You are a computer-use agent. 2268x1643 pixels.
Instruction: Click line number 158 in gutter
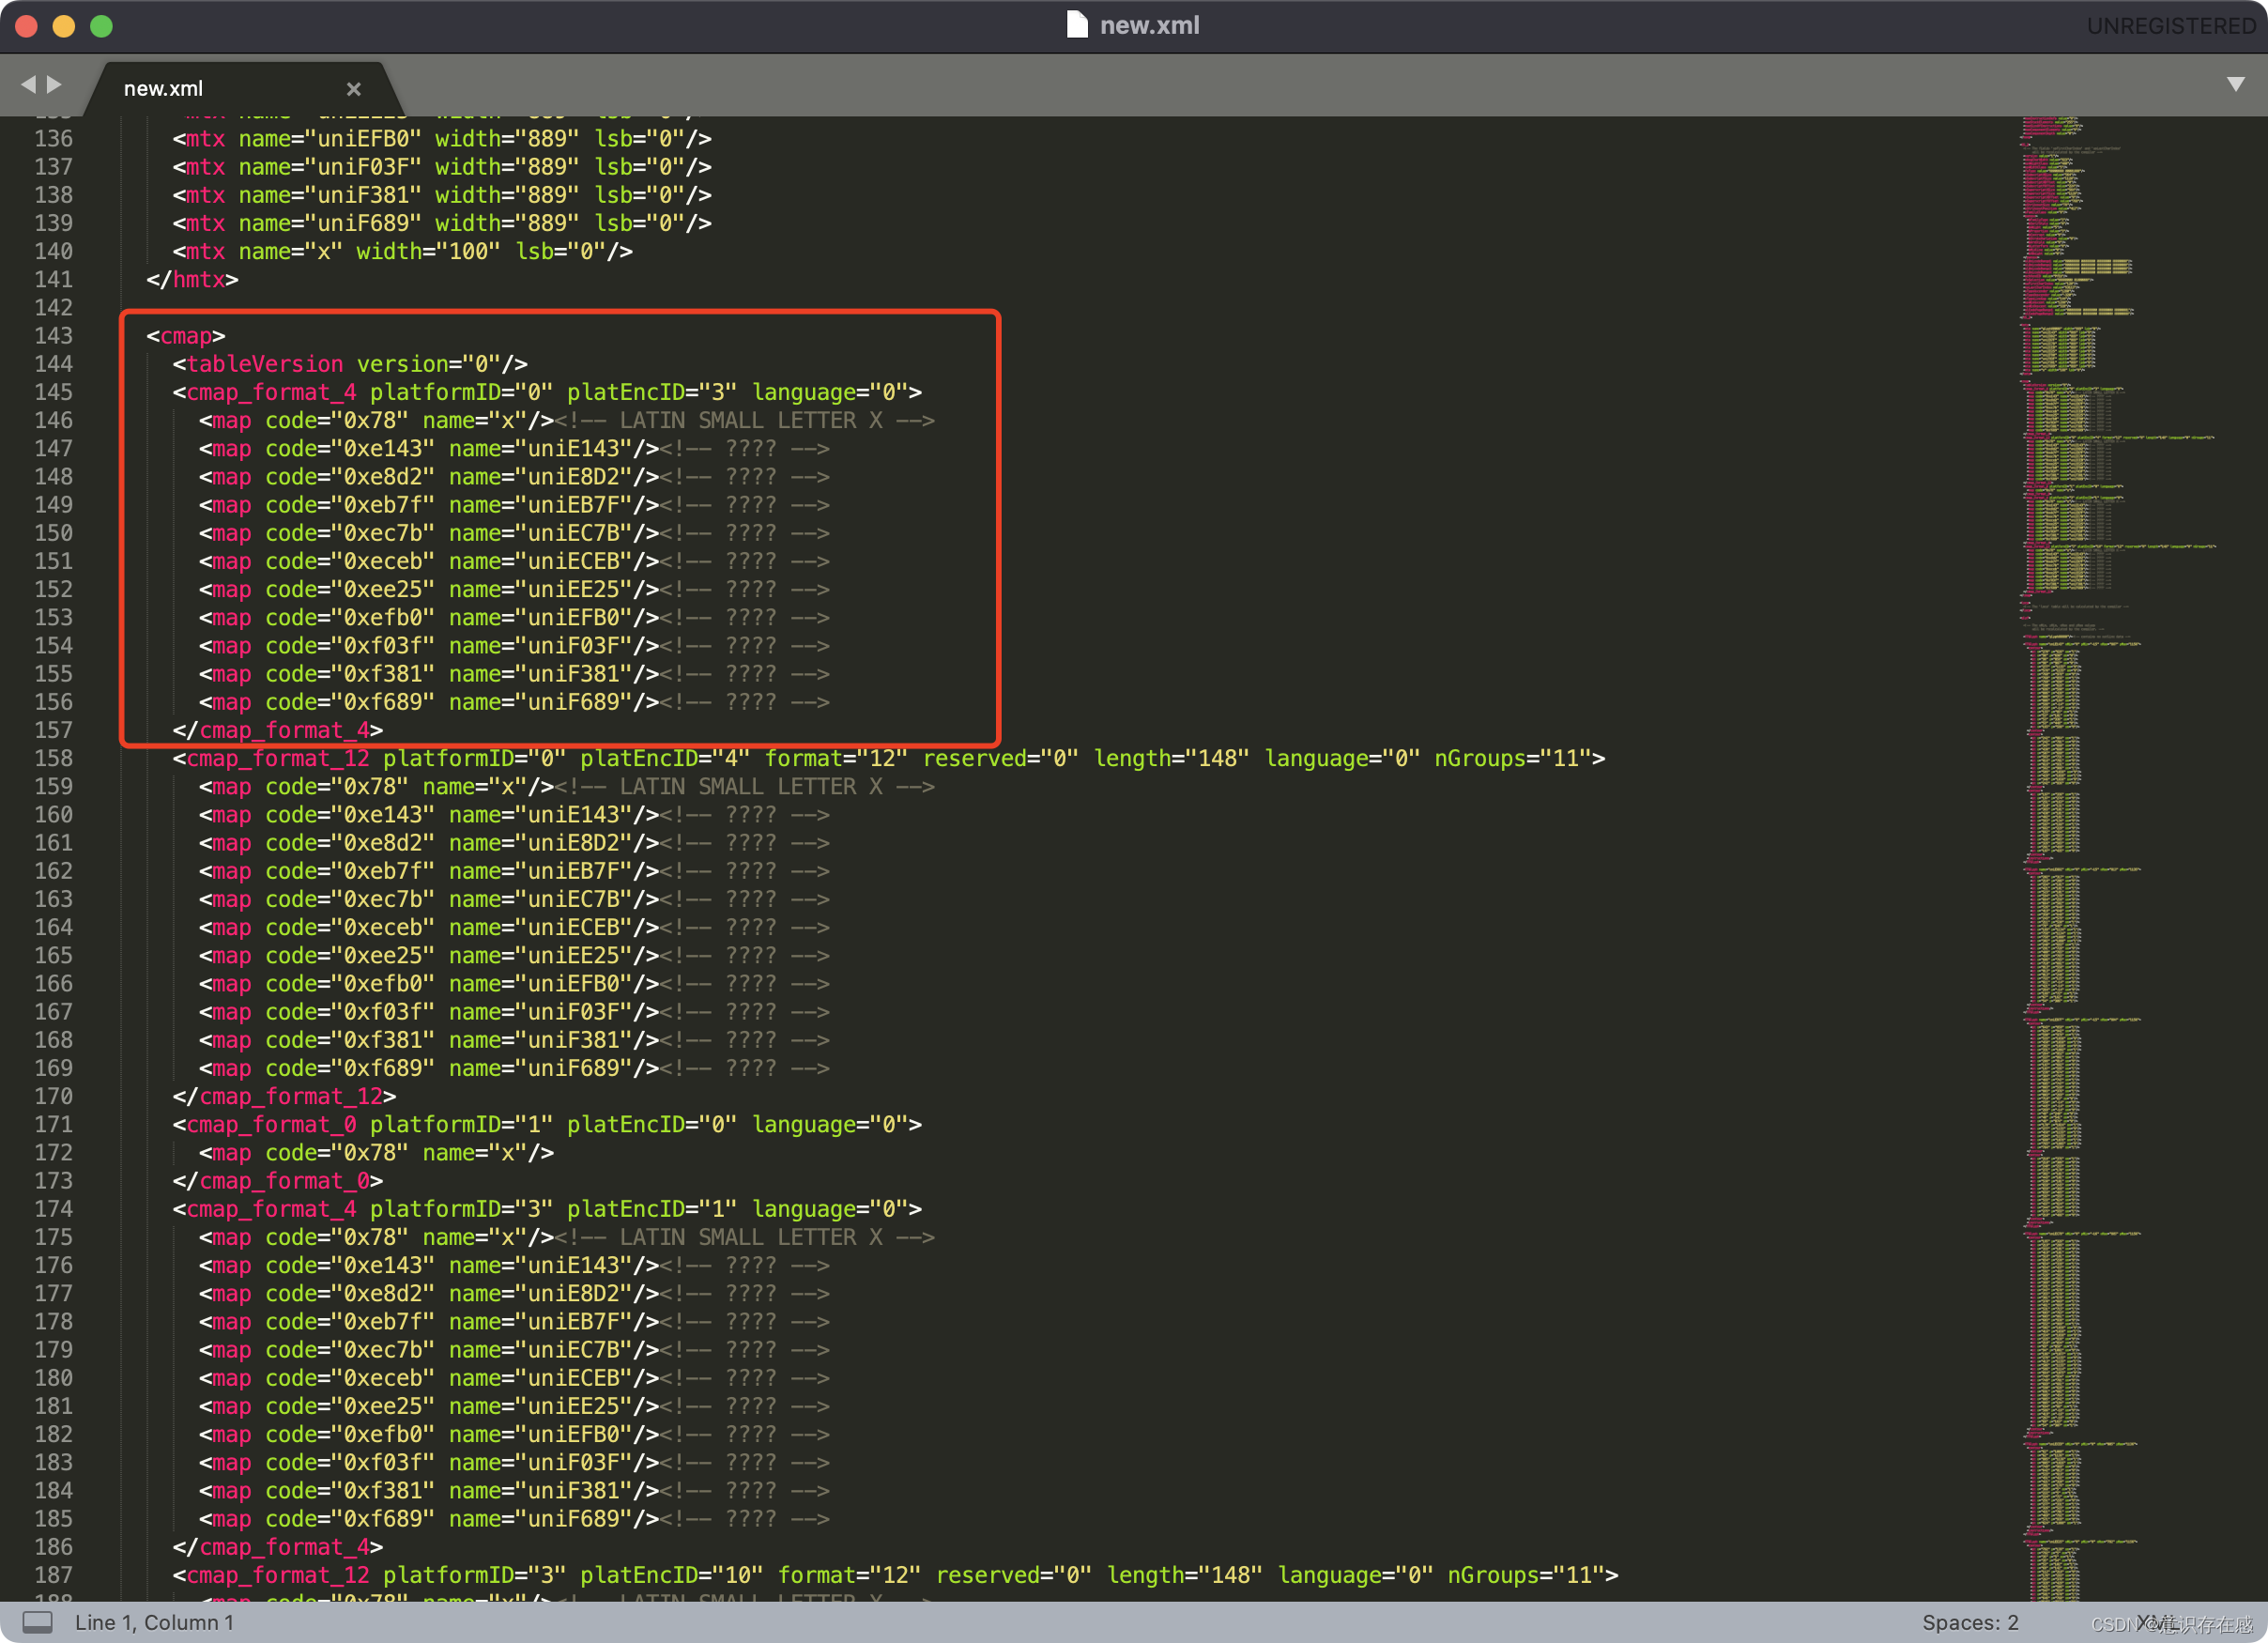coord(53,758)
